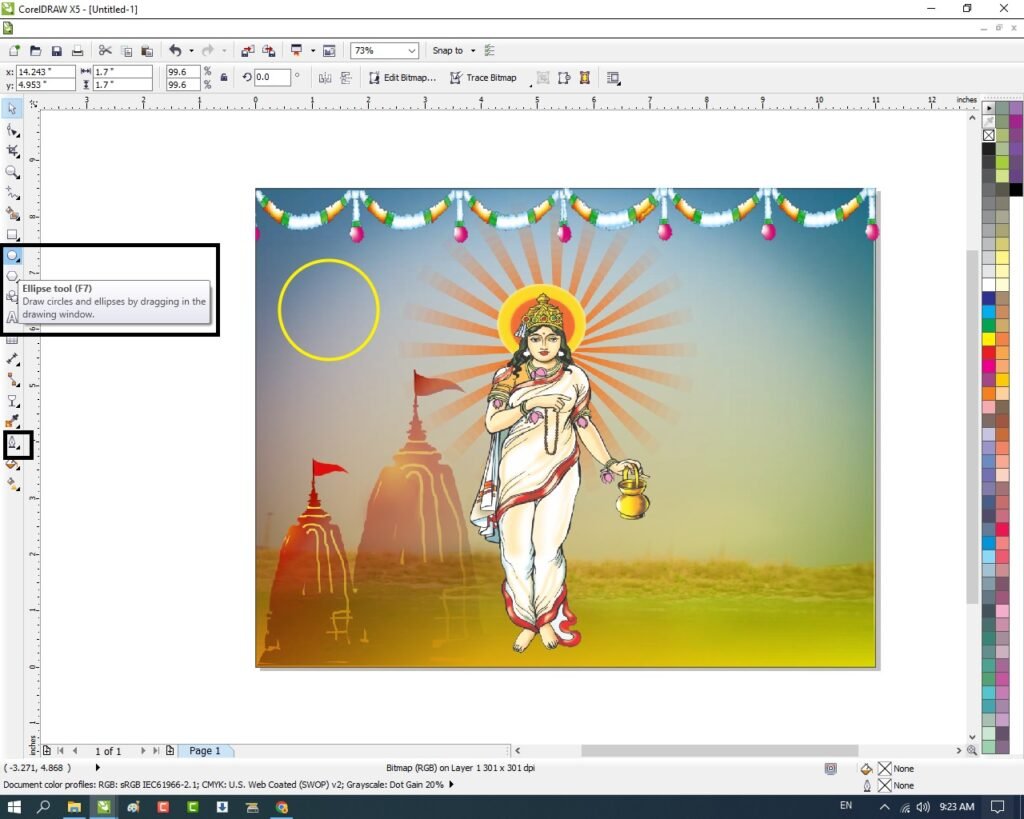1024x819 pixels.
Task: Select the Smart Fill tool
Action: coord(12,214)
